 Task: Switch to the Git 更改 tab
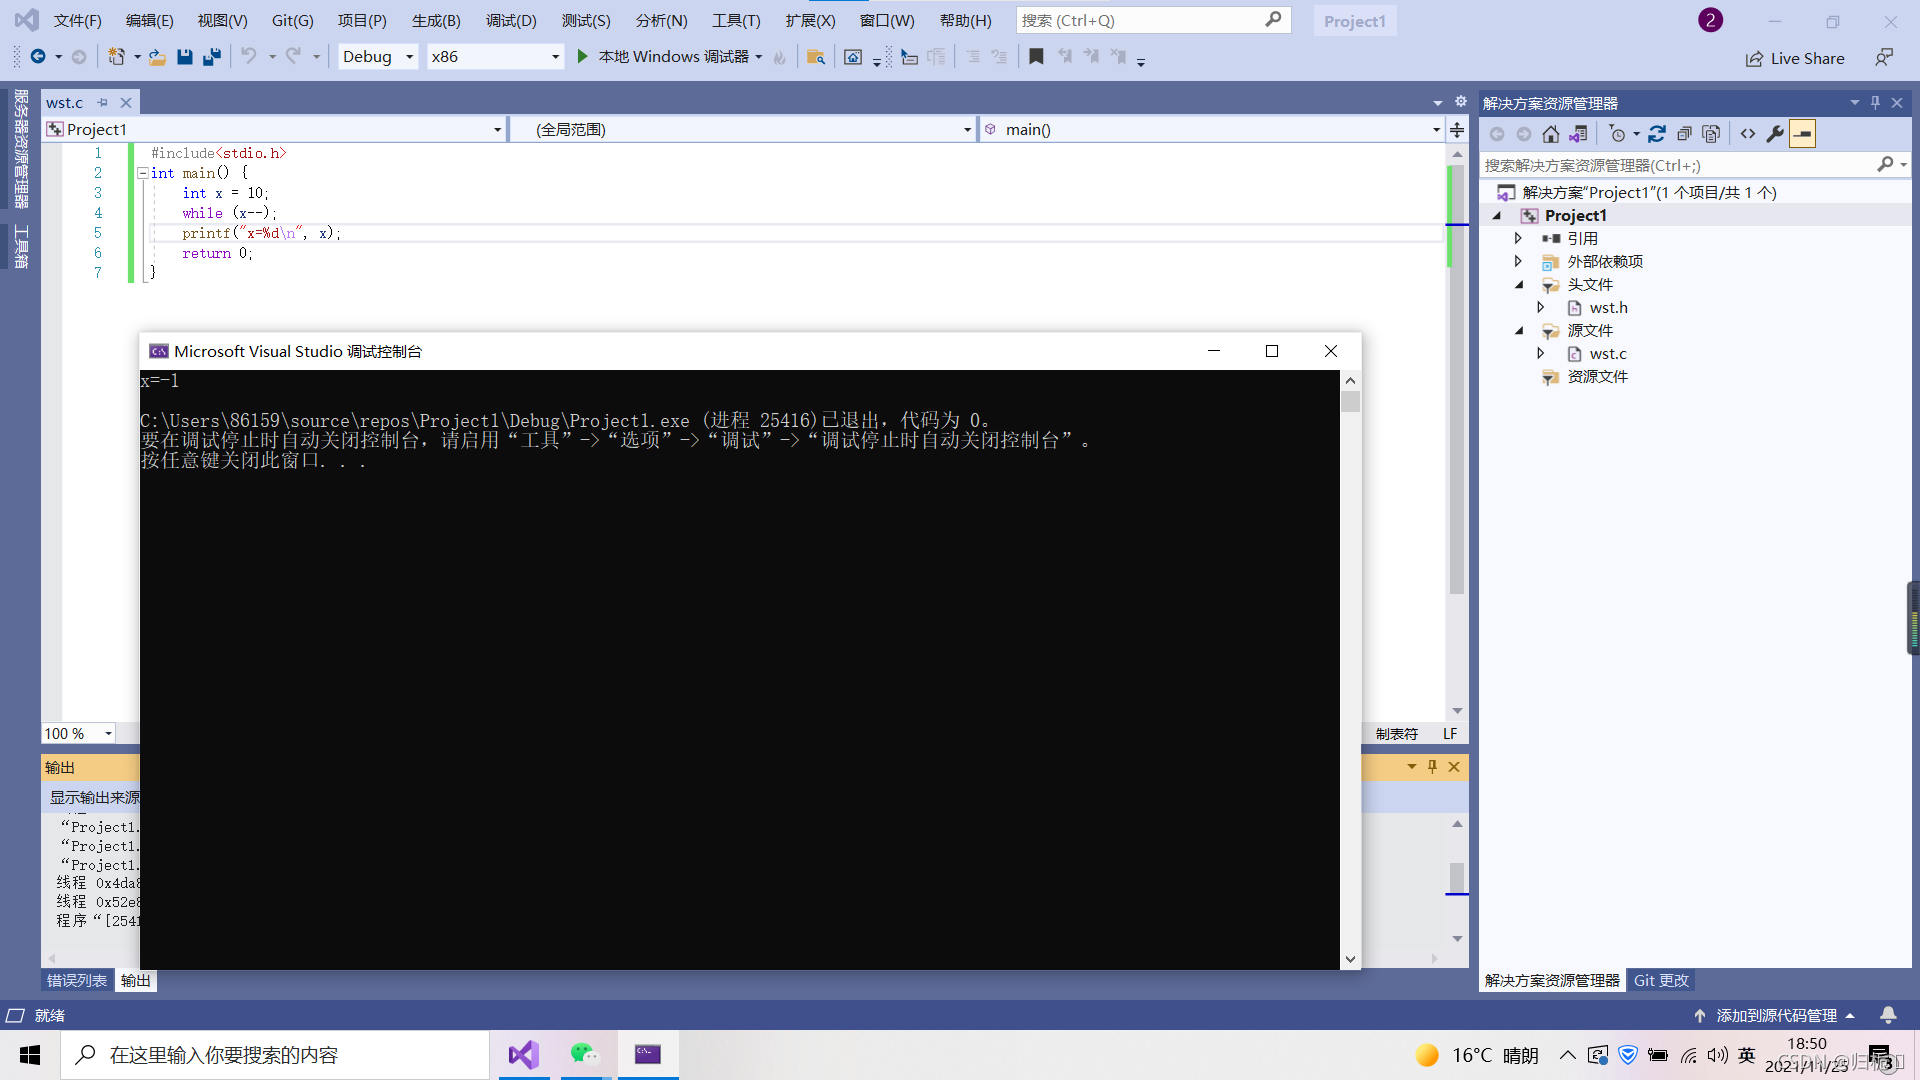(1661, 981)
